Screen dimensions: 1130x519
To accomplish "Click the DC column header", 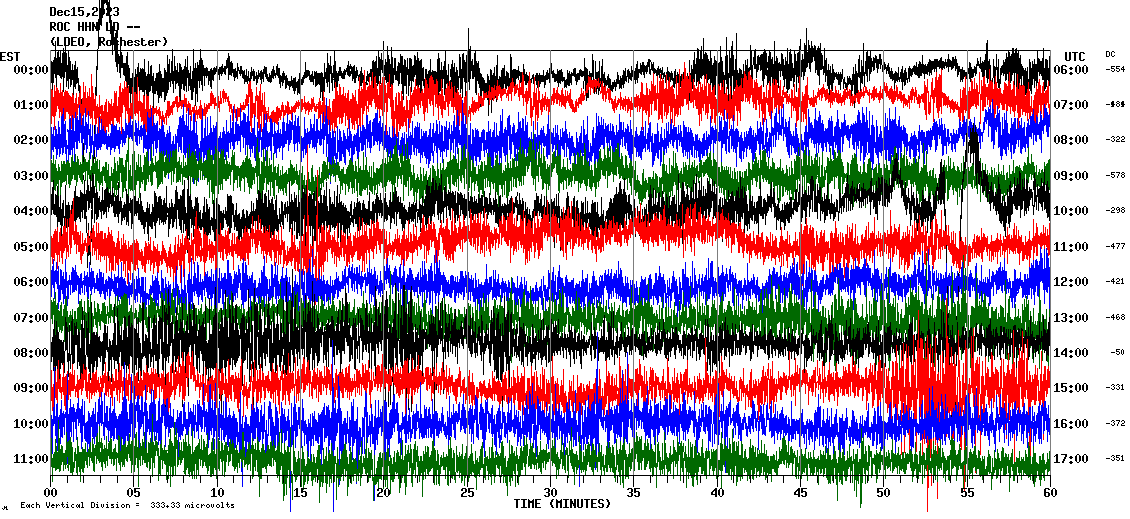I will coord(1110,54).
